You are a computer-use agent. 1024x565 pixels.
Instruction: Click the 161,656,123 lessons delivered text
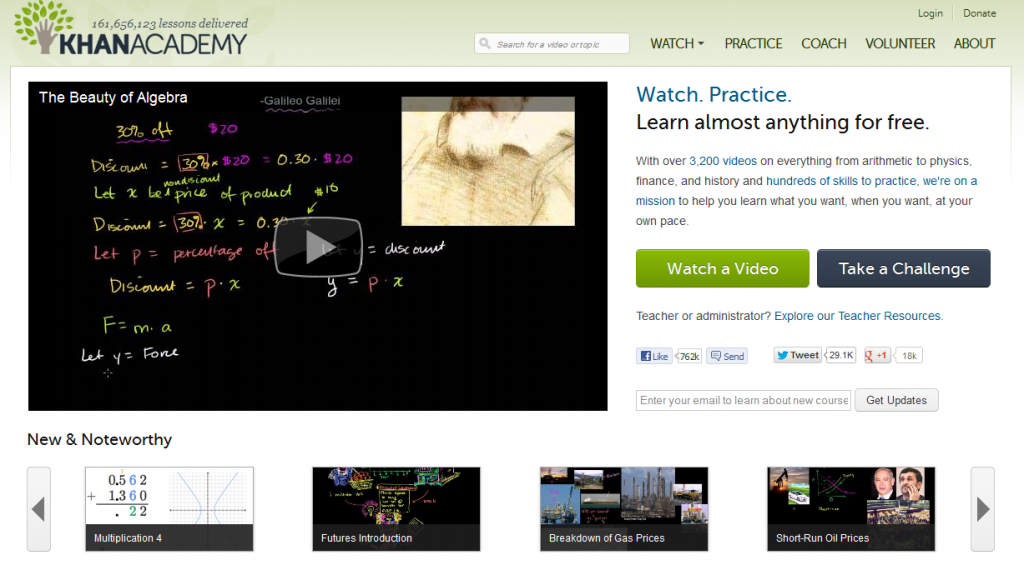(170, 24)
